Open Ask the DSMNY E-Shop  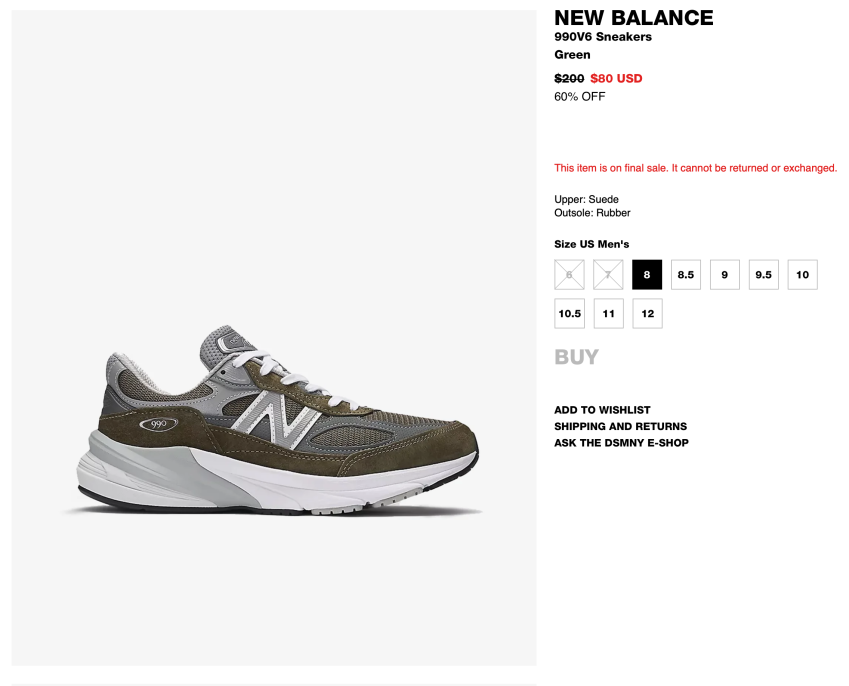click(621, 443)
